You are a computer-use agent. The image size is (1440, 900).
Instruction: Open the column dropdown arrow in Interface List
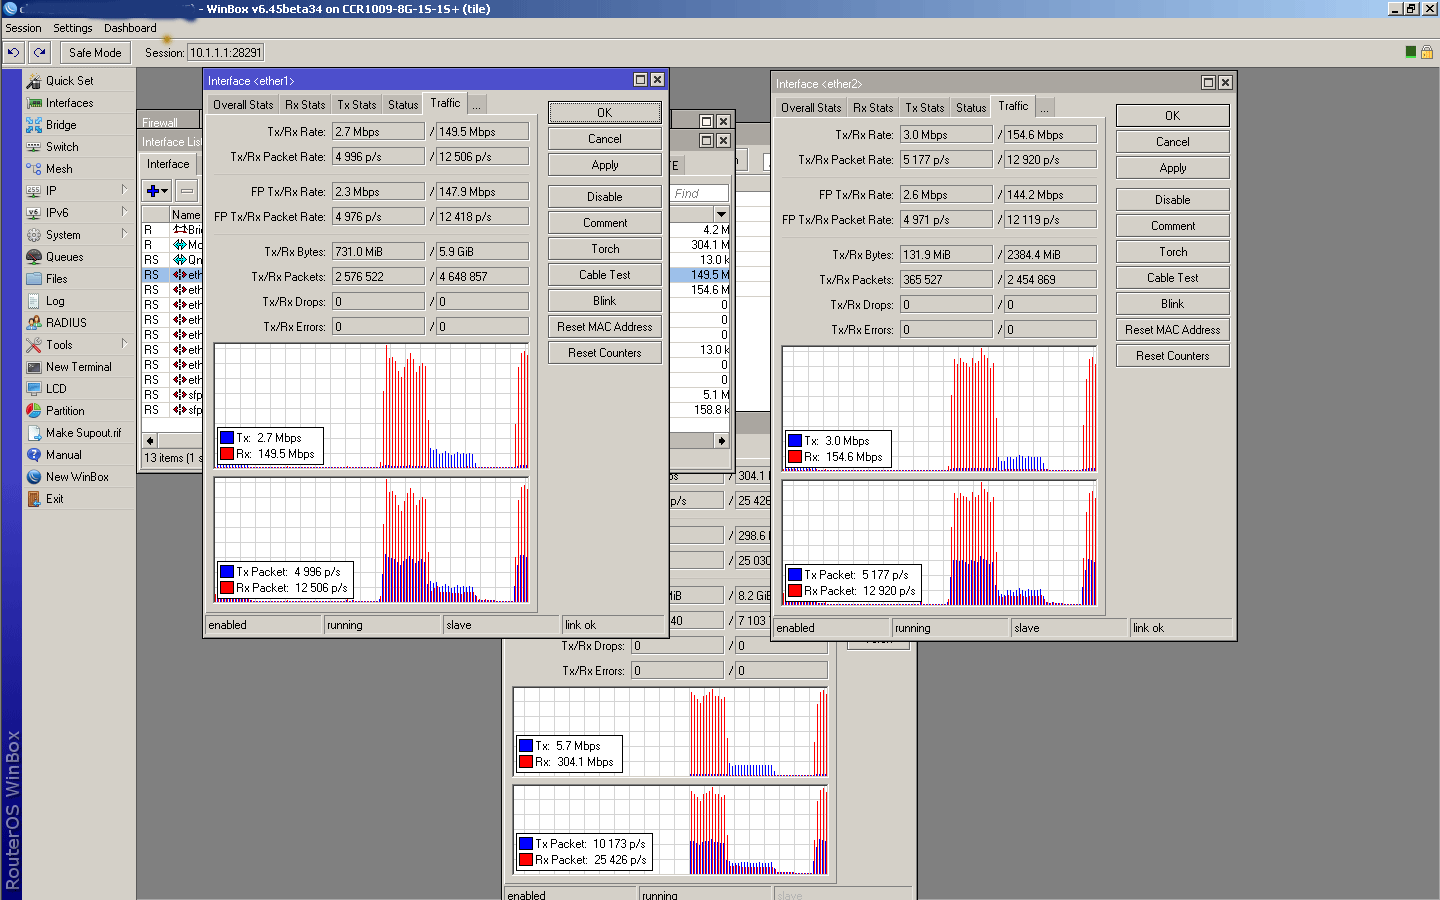click(x=721, y=214)
